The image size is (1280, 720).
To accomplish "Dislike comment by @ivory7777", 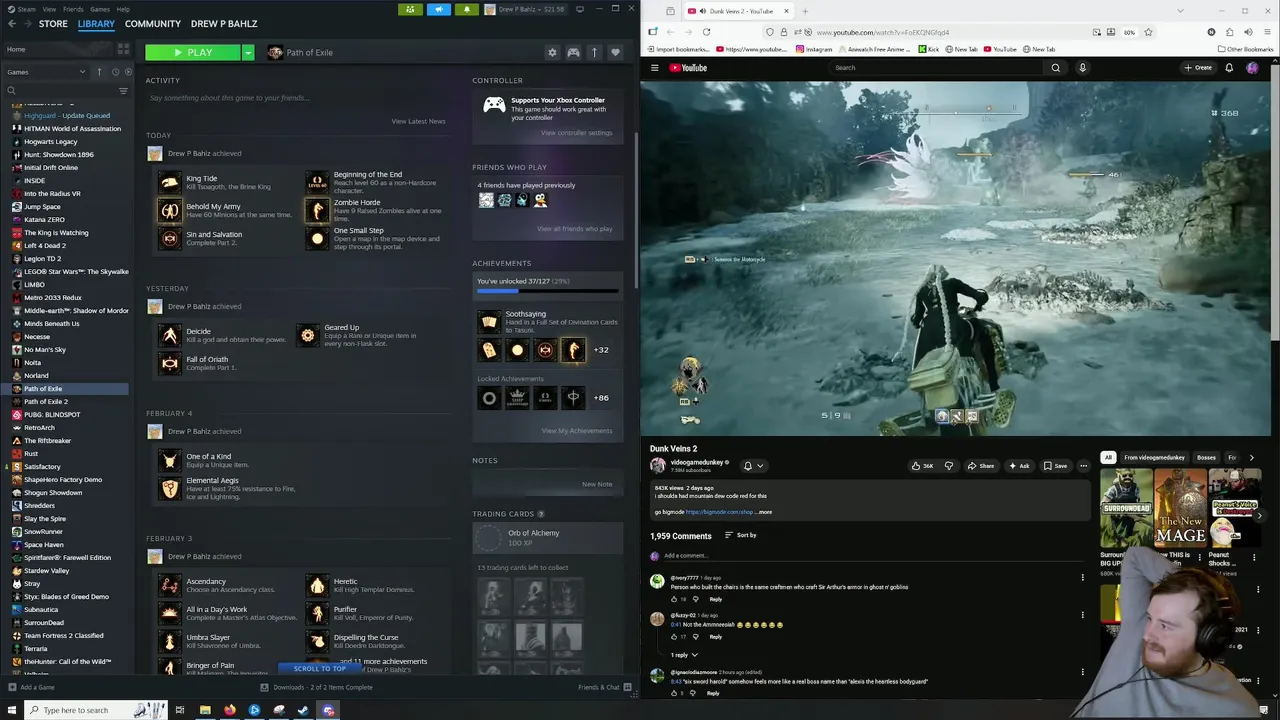I will (x=695, y=599).
